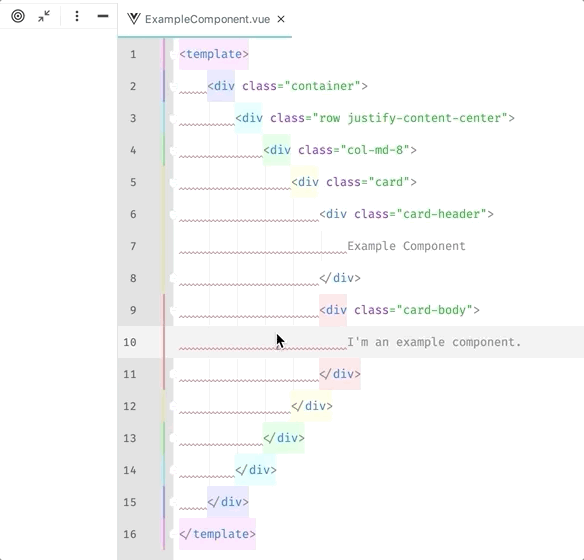
Task: Click the <div tag on line 4
Action: (x=277, y=150)
